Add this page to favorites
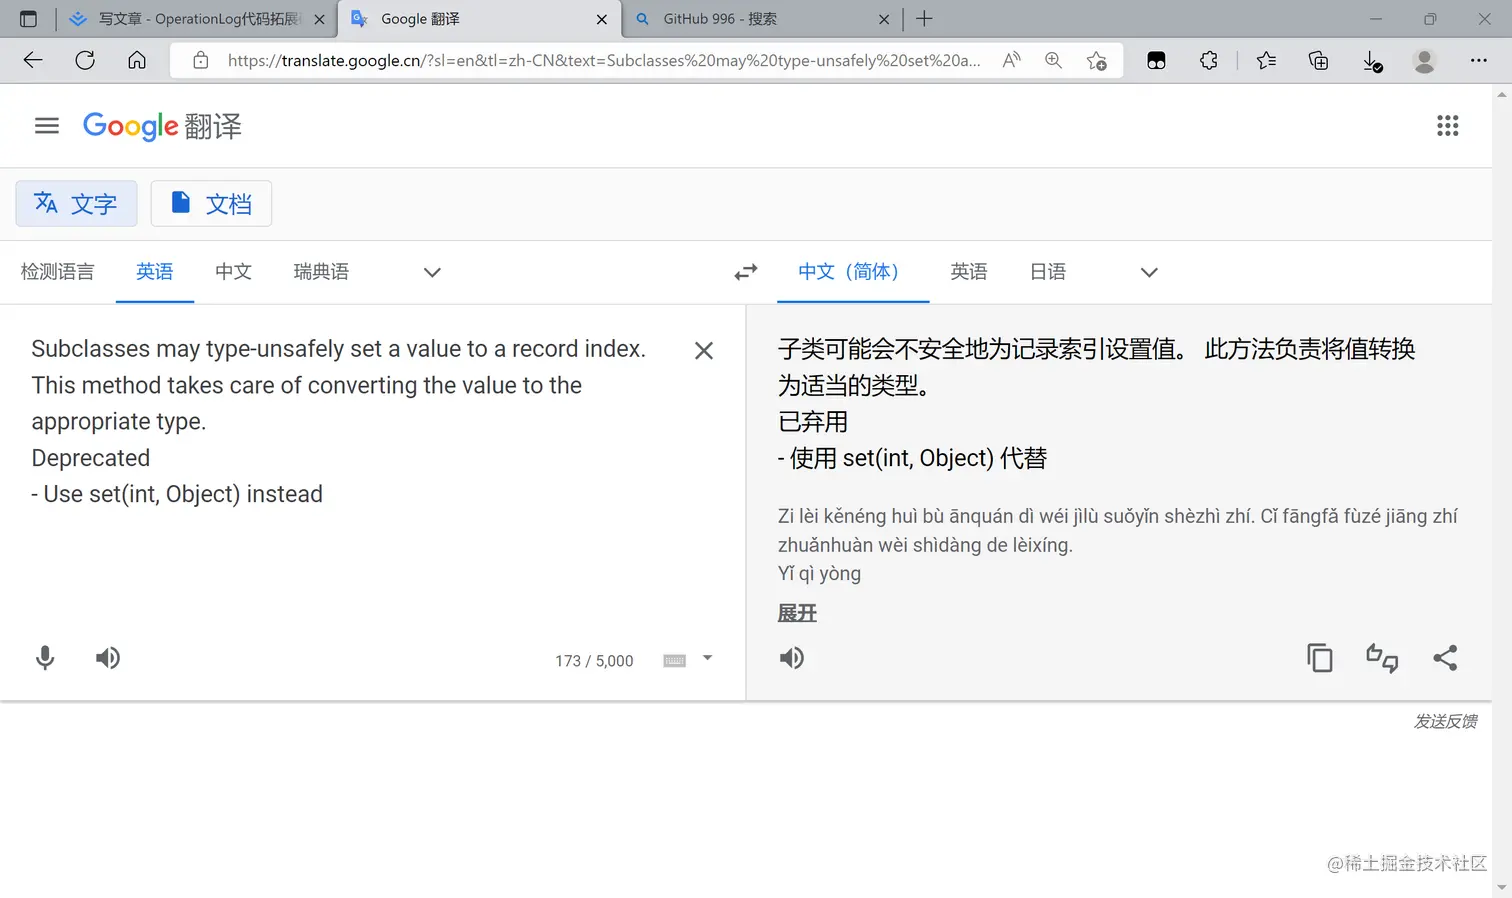This screenshot has height=898, width=1512. 1097,60
